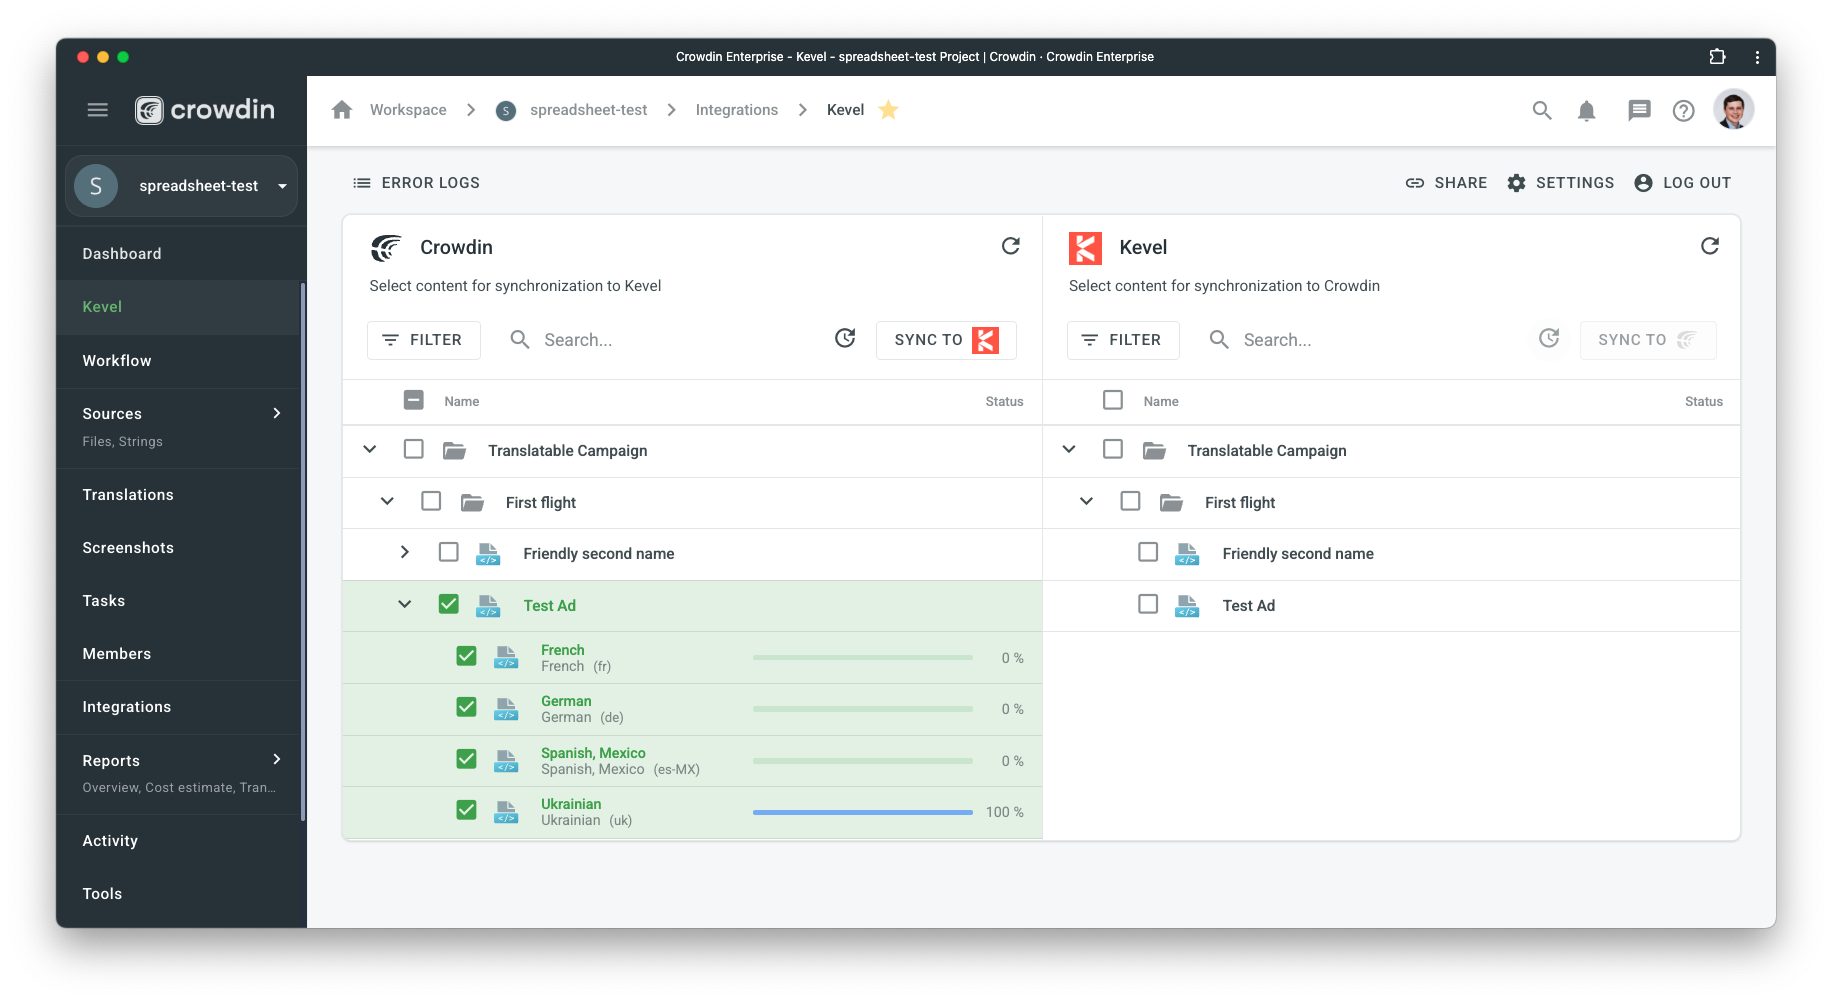Expand the Sources sidebar submenu

(277, 413)
